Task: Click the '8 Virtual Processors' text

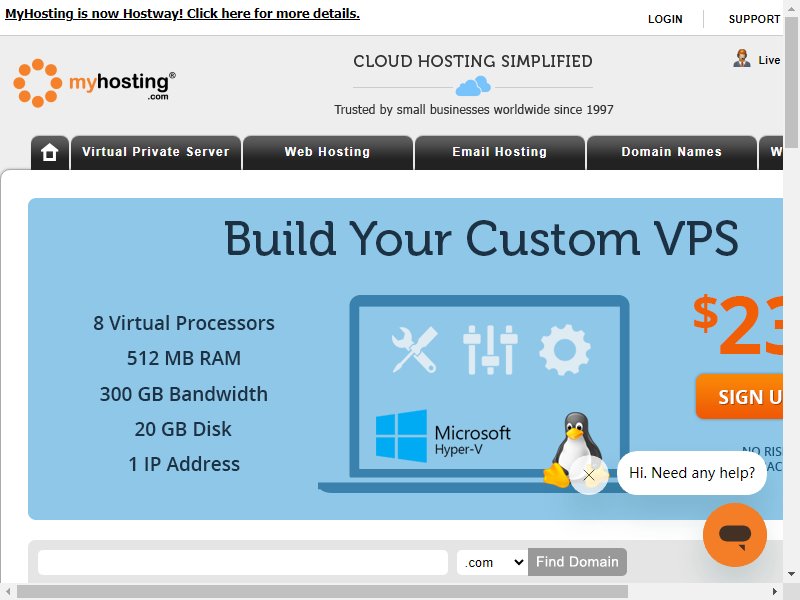Action: tap(184, 323)
